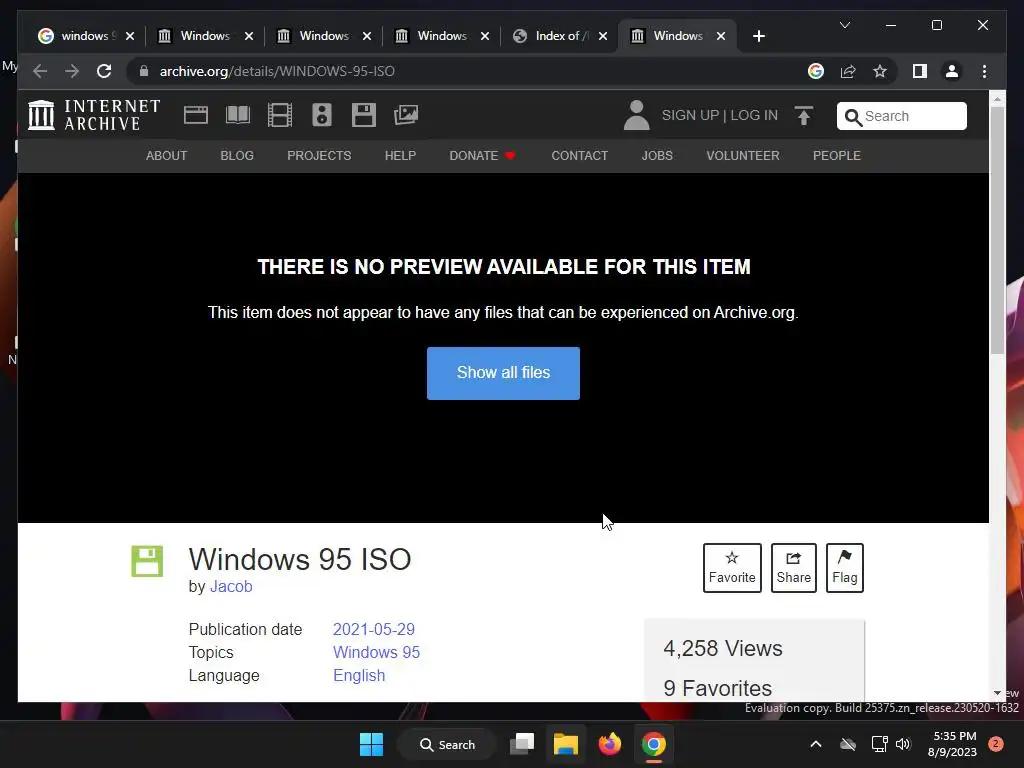Open the Texts book icon
This screenshot has width=1024, height=768.
click(238, 115)
